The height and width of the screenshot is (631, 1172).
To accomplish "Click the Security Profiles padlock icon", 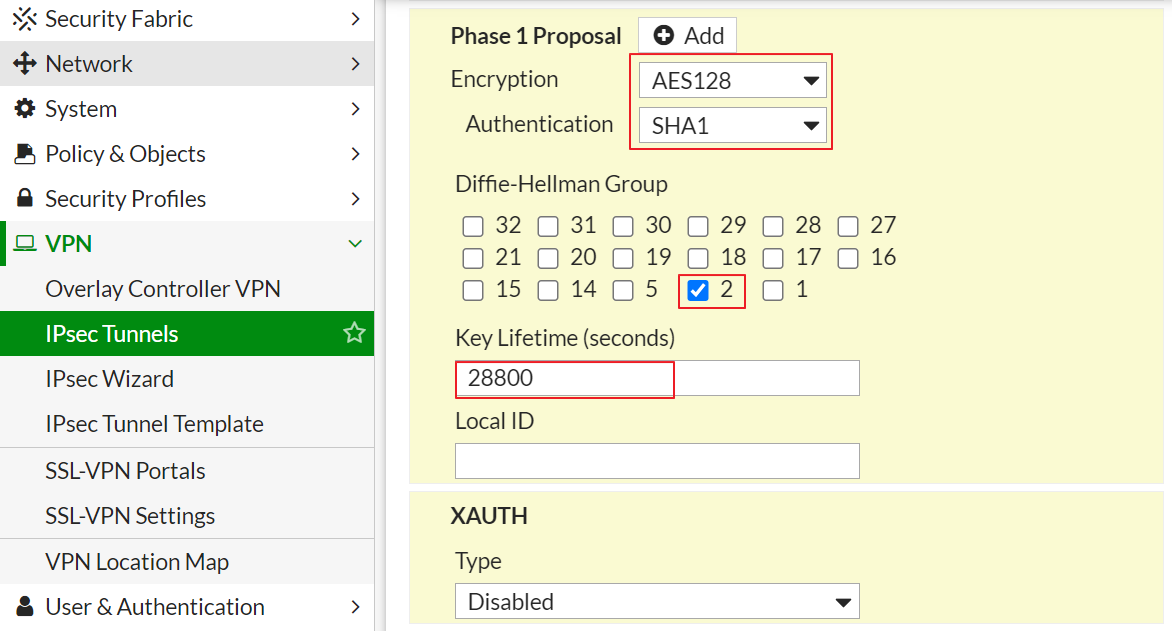I will tap(25, 199).
